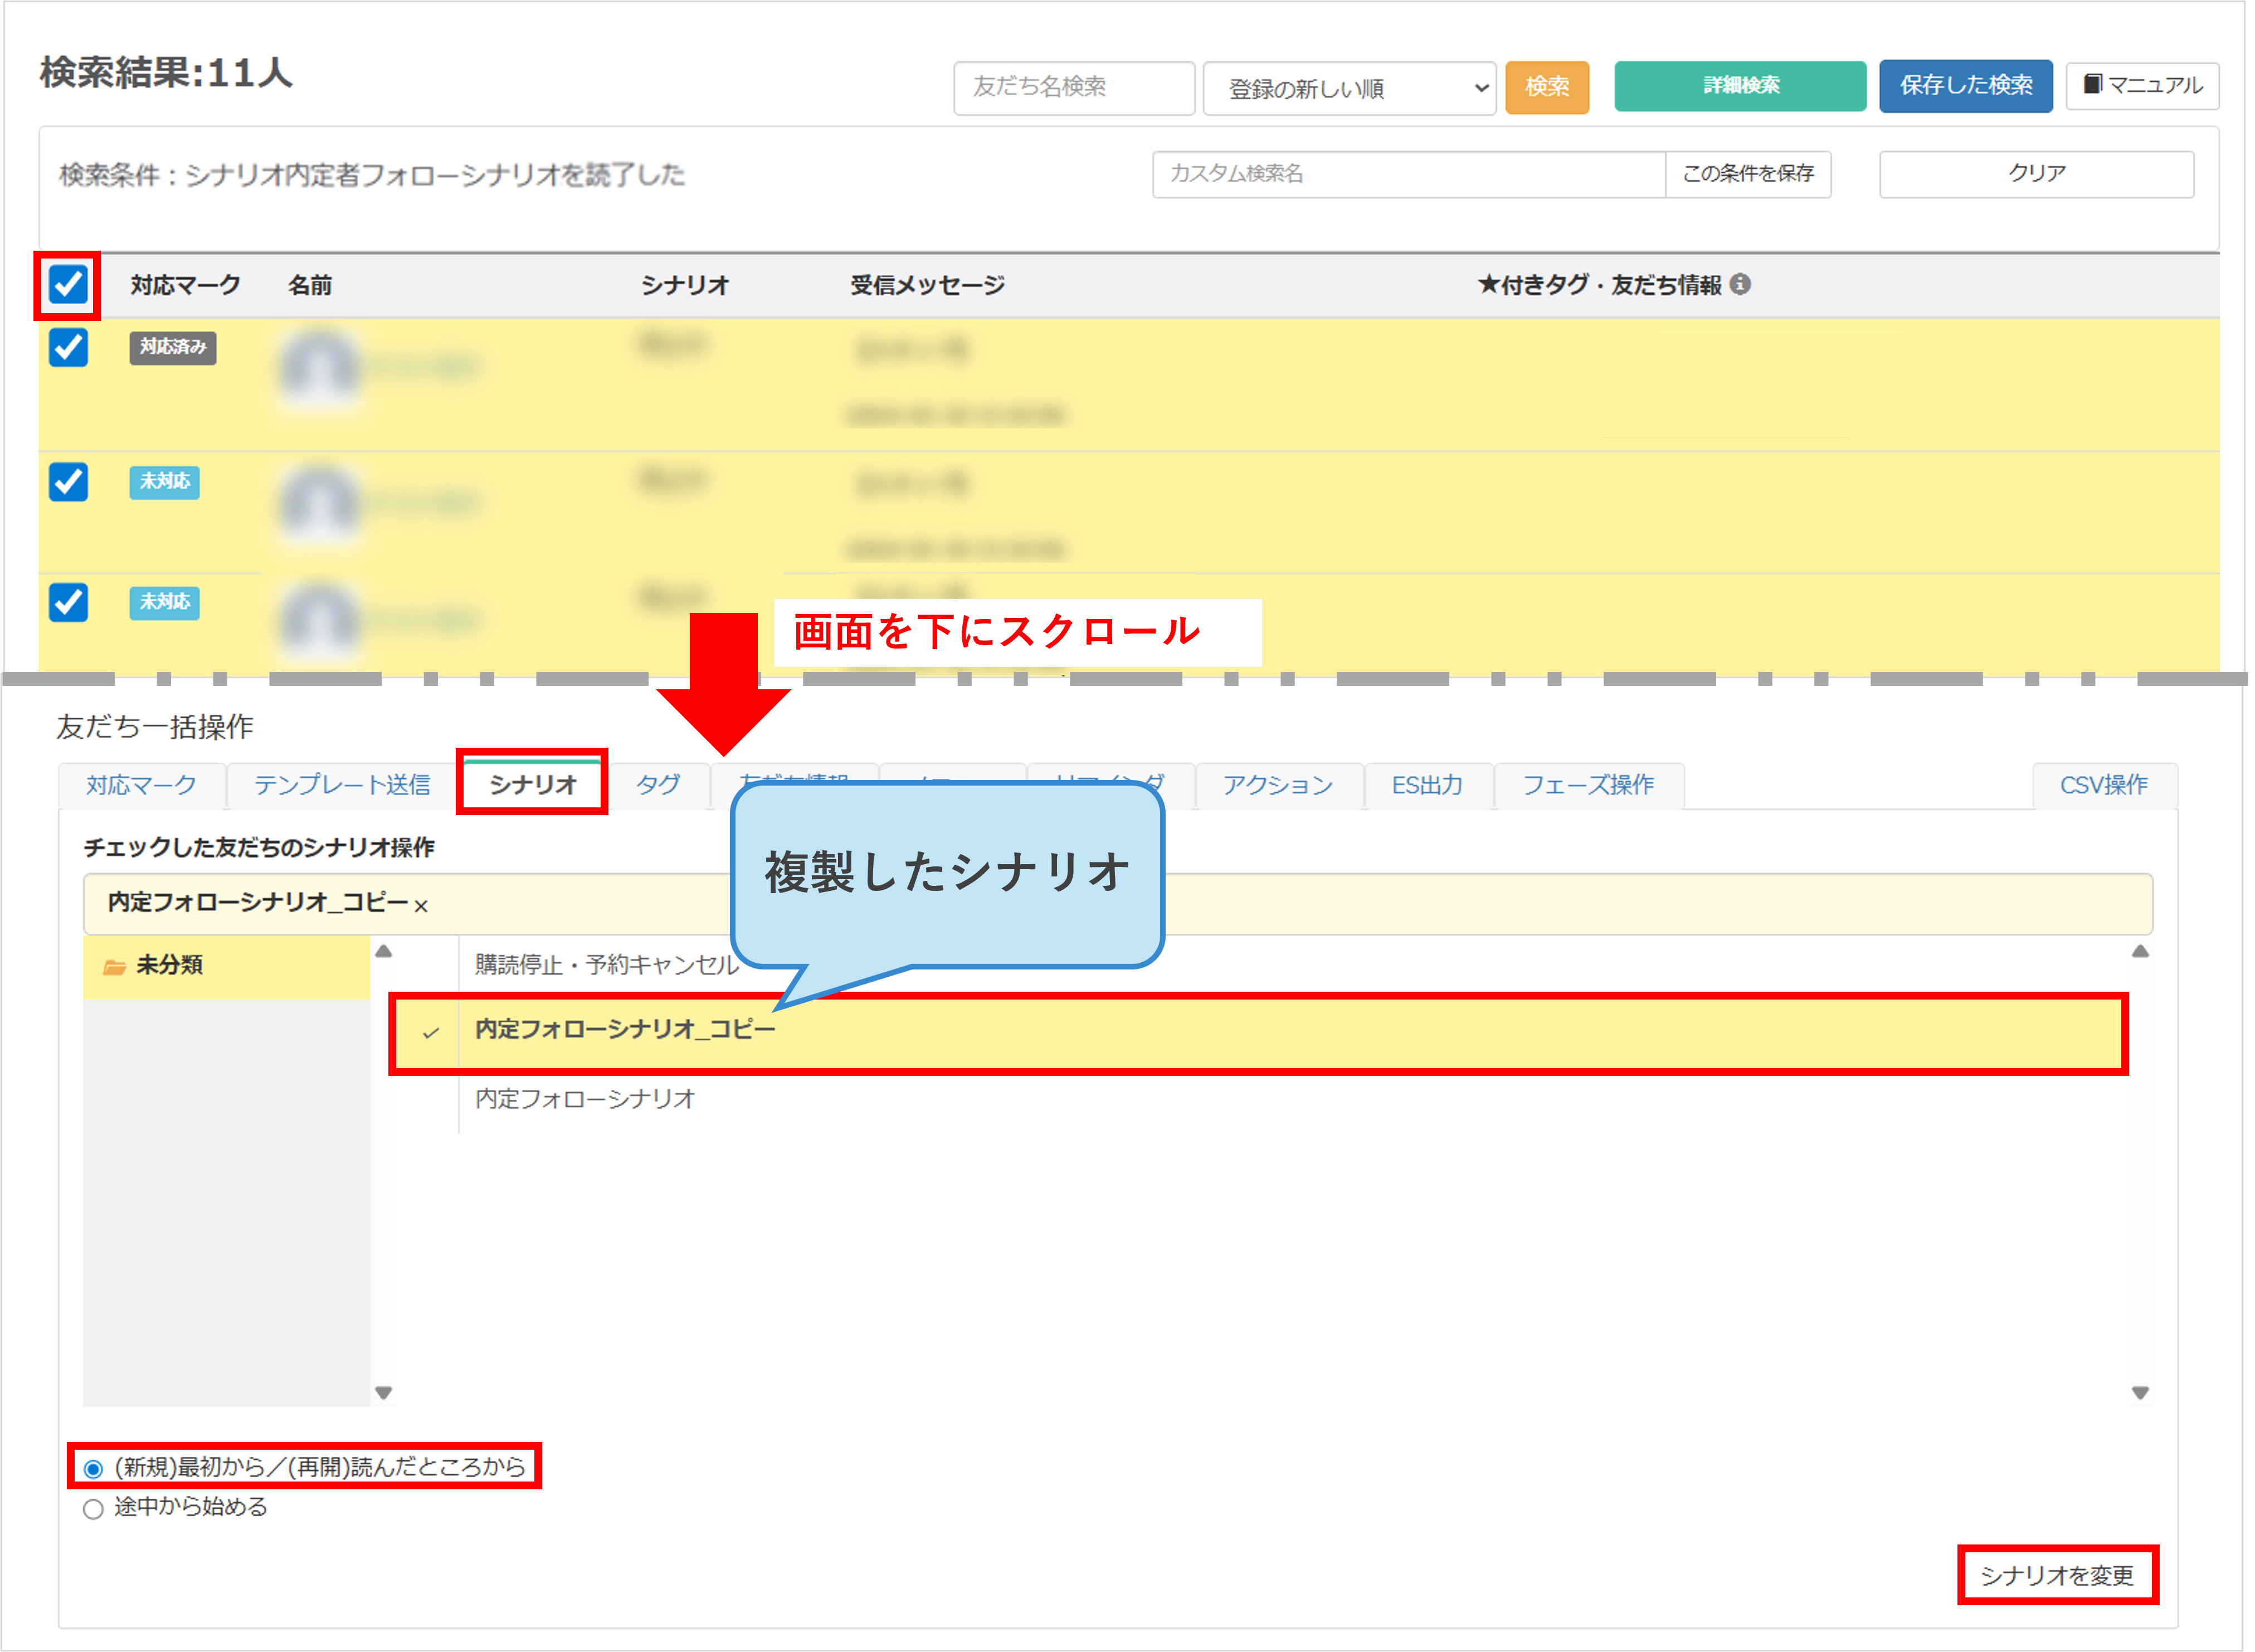
Task: Click the 未分類 folder icon
Action: click(x=114, y=967)
